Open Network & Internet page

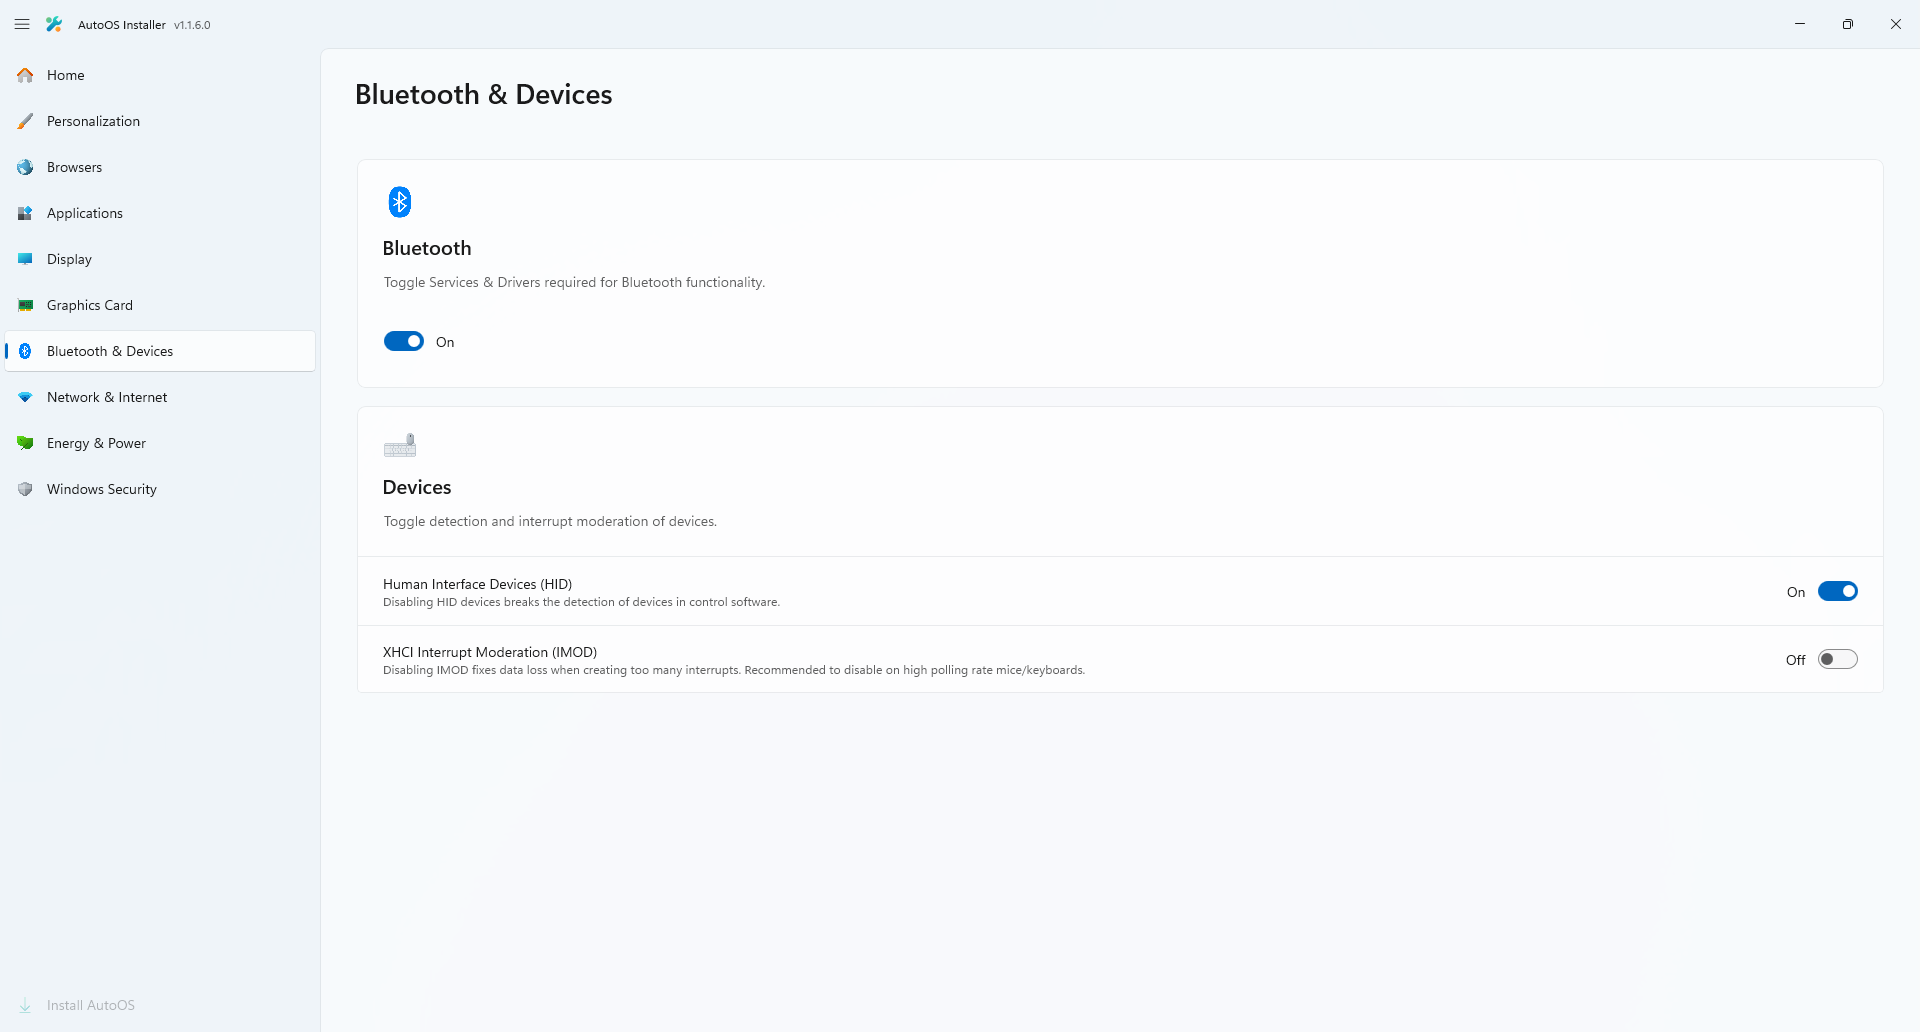[160, 397]
